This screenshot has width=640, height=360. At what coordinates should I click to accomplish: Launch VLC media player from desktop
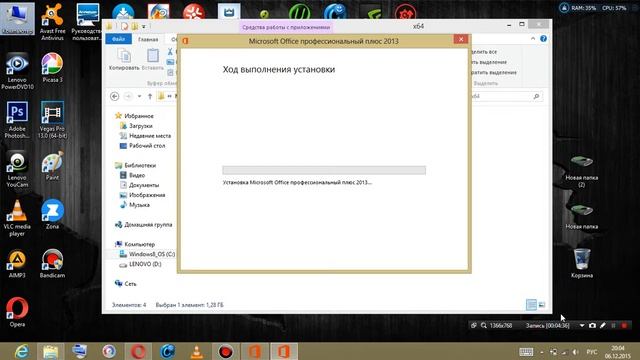pos(17,218)
